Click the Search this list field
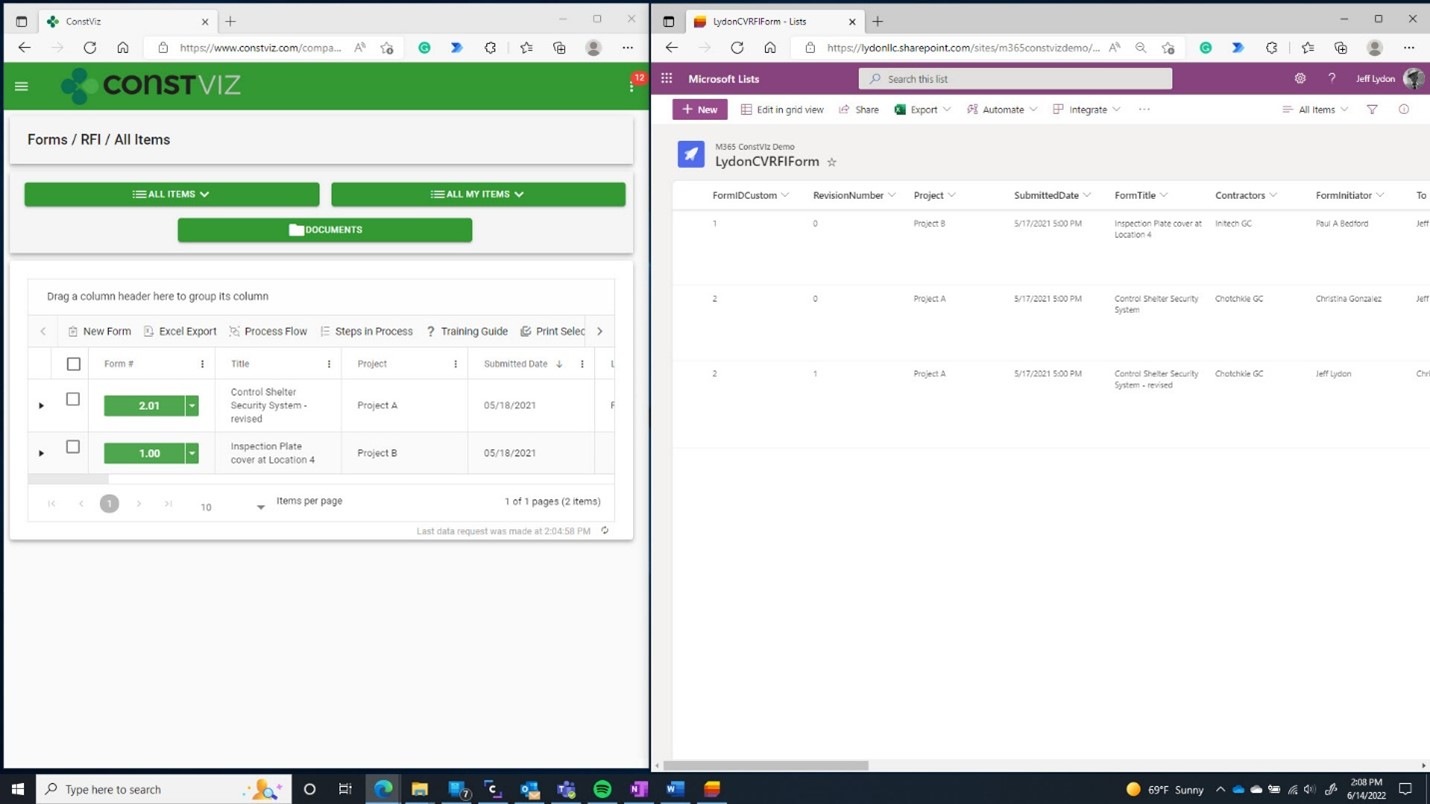This screenshot has width=1430, height=804. 1015,79
